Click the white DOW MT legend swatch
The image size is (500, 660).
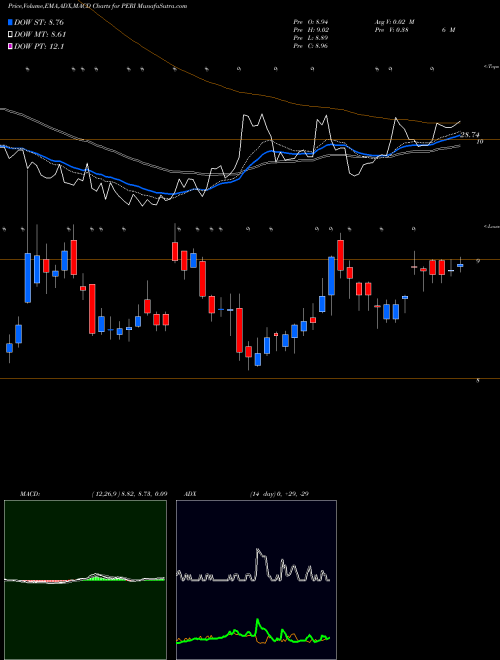[10, 35]
